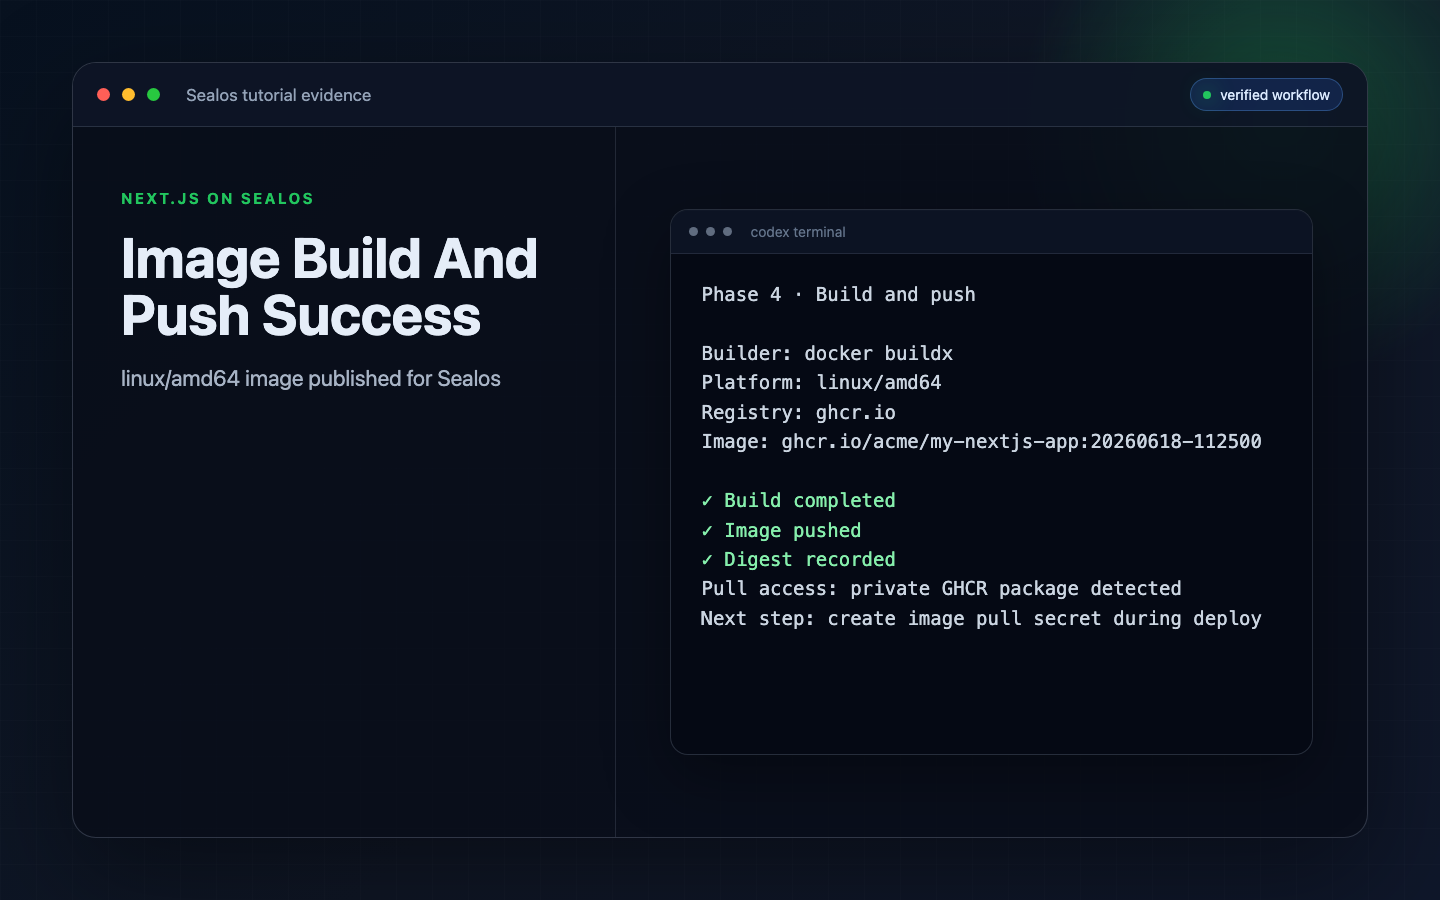Click the green status dot in verified workflow badge
Image resolution: width=1440 pixels, height=900 pixels.
coord(1207,95)
